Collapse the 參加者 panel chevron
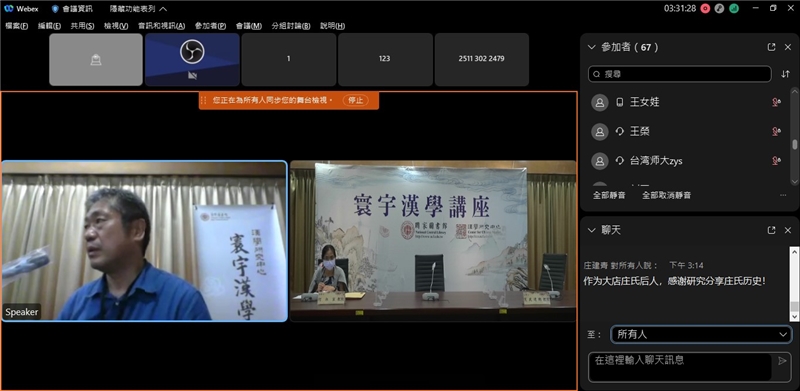The width and height of the screenshot is (800, 391). [591, 47]
